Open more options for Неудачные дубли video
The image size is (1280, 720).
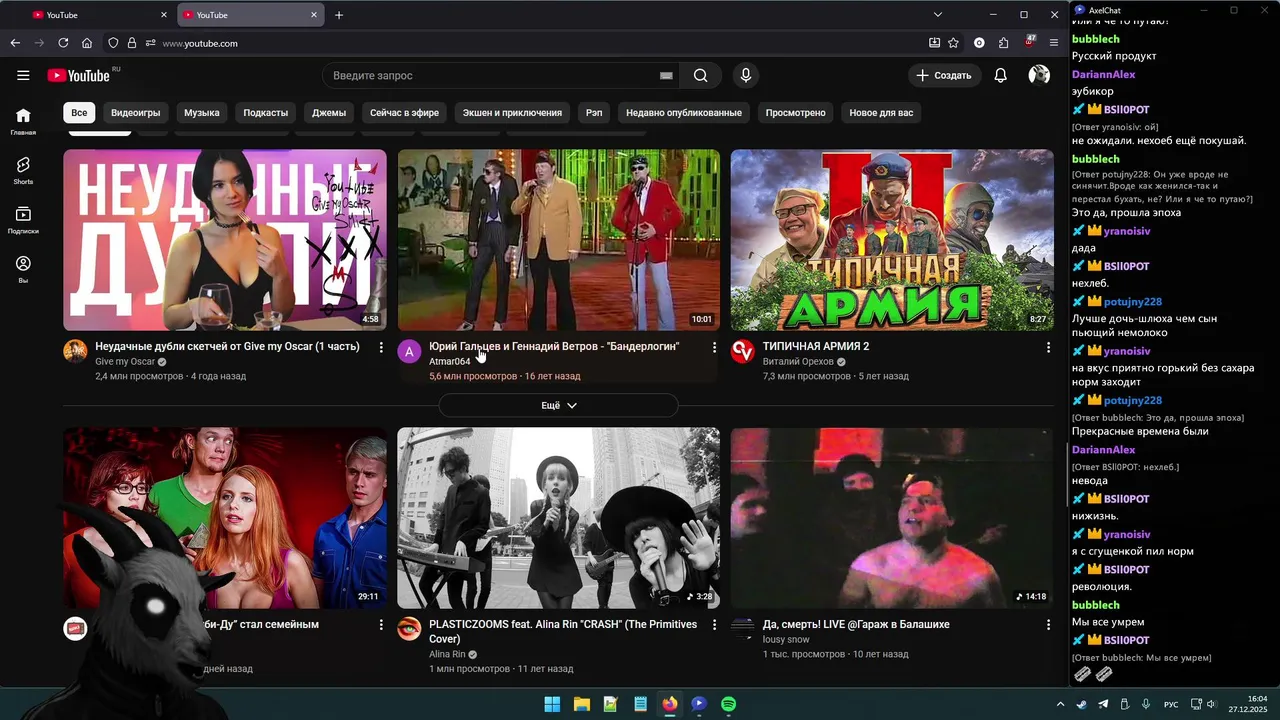[381, 347]
